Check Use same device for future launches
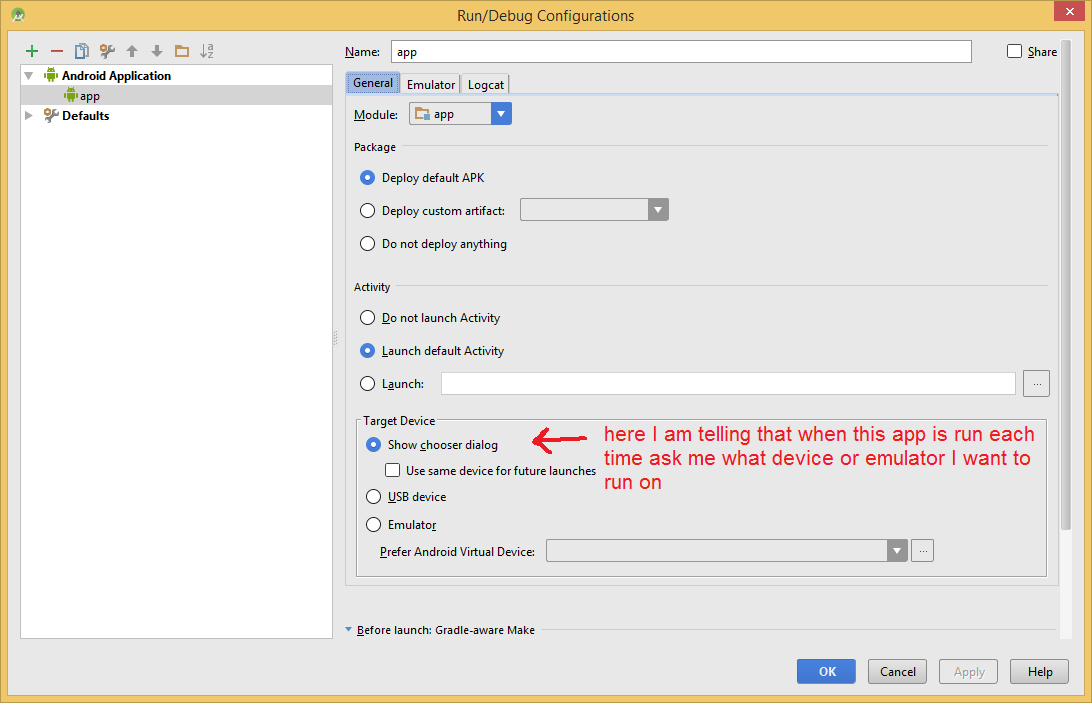The width and height of the screenshot is (1092, 703). pyautogui.click(x=393, y=470)
